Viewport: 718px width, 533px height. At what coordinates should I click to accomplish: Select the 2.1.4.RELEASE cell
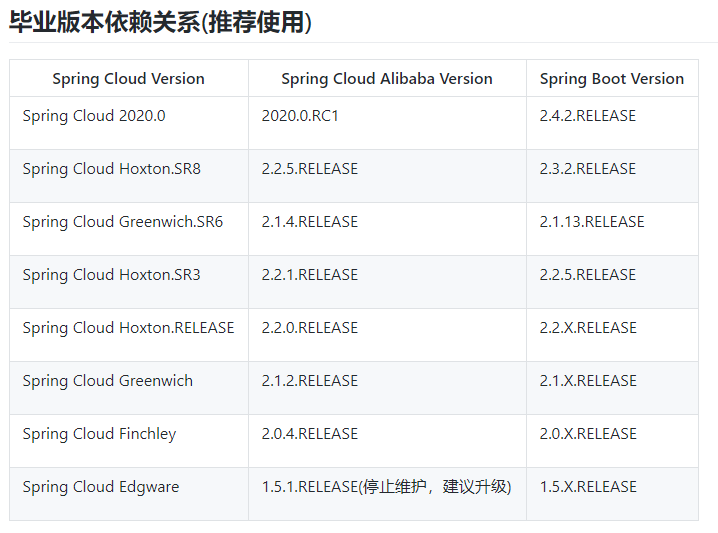click(387, 229)
